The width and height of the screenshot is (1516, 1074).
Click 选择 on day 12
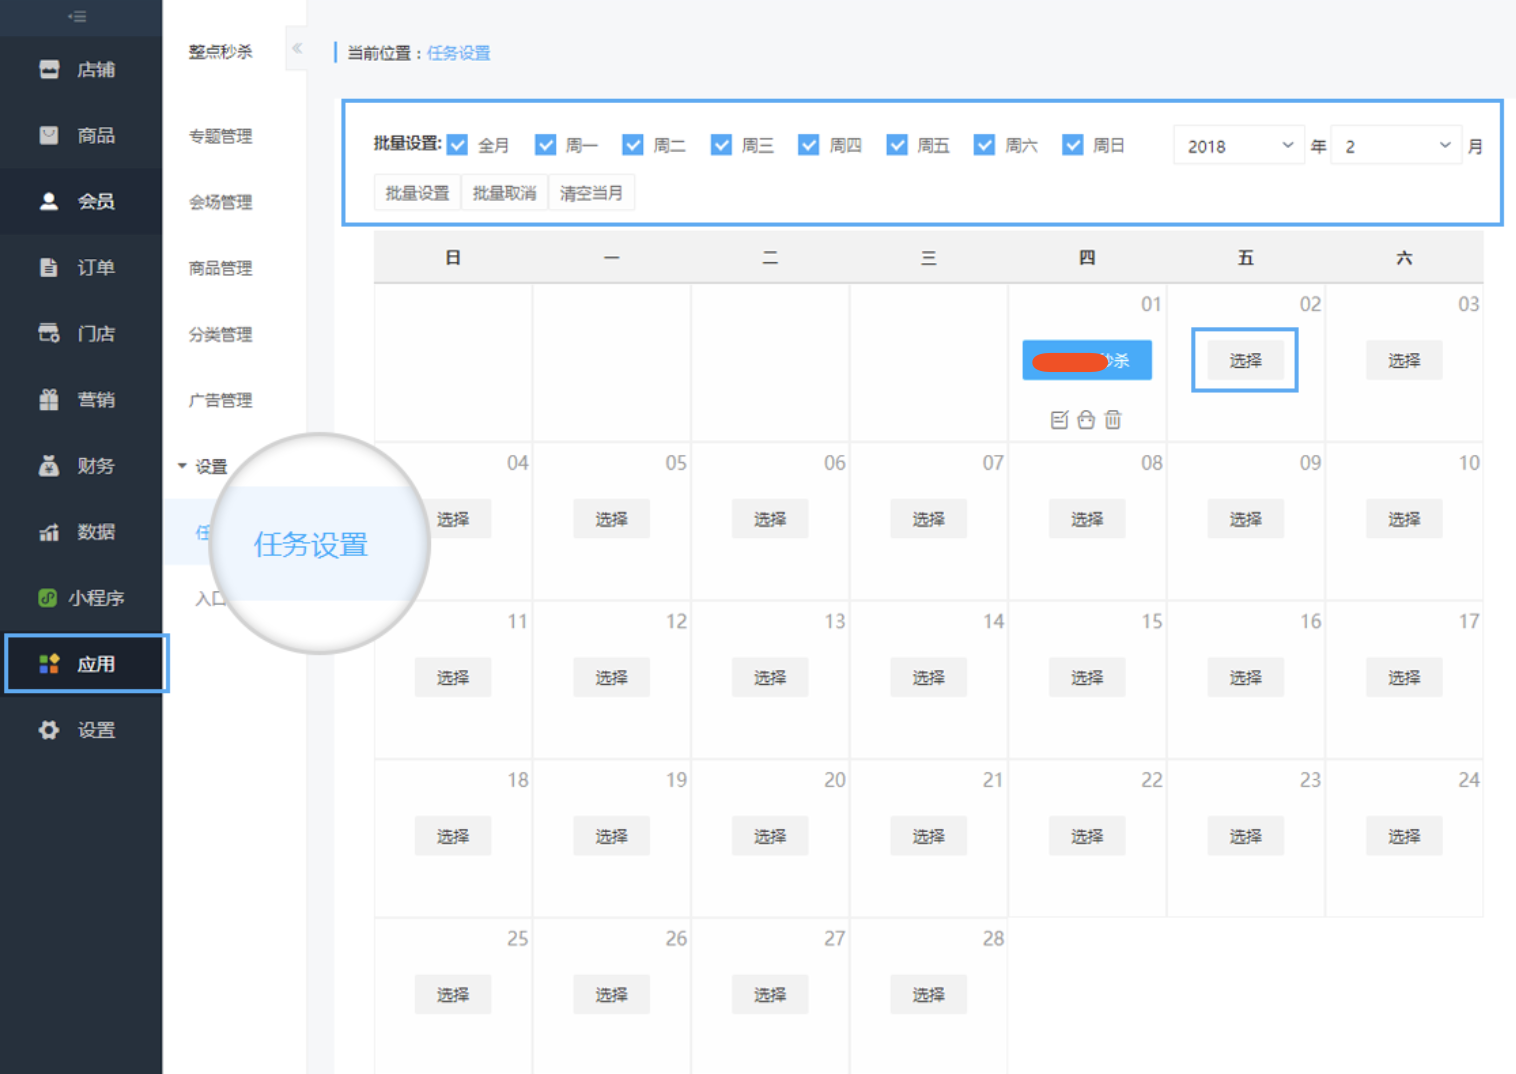coord(611,677)
